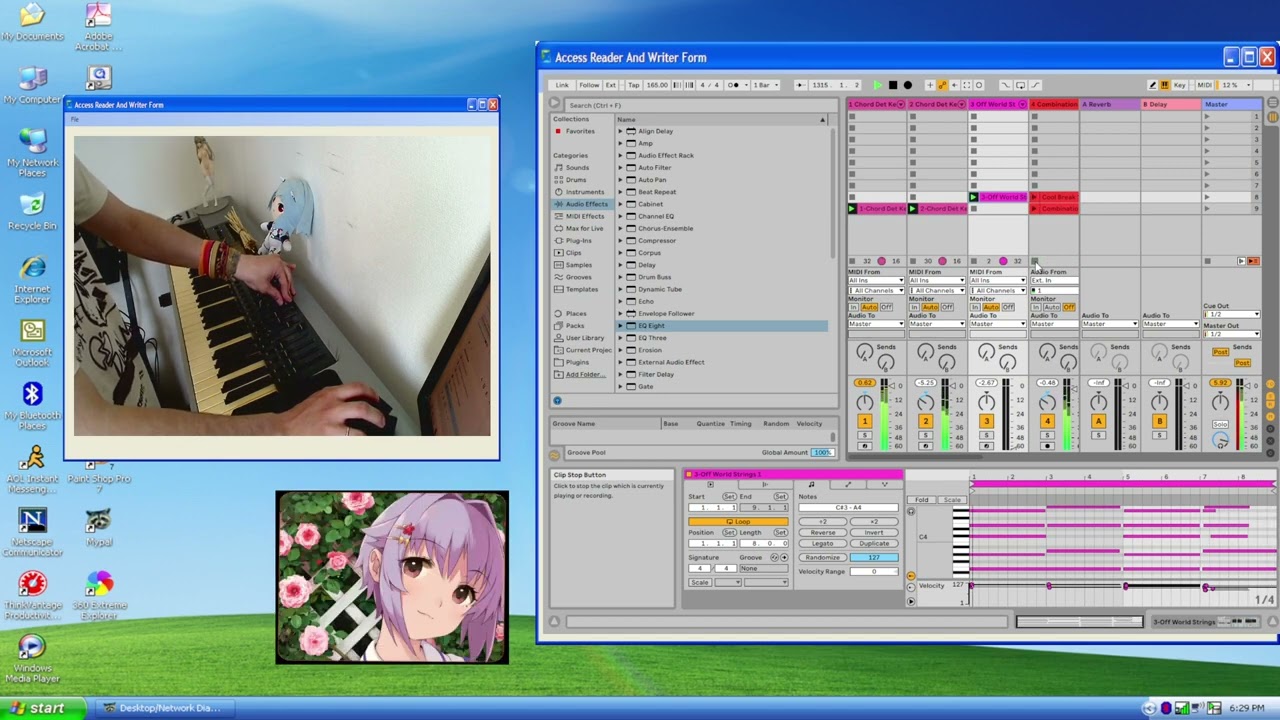This screenshot has height=720, width=1280.
Task: Select the Drums browser category
Action: [x=576, y=180]
